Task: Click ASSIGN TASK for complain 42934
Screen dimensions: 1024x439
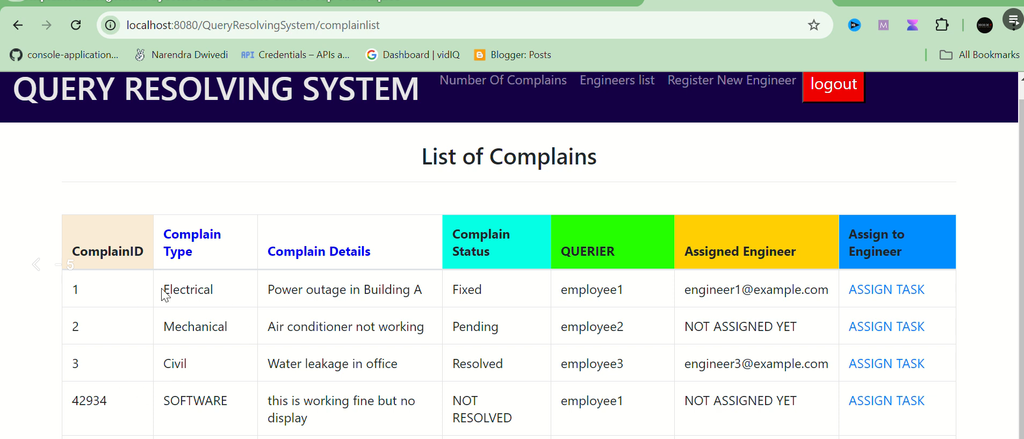Action: [886, 400]
